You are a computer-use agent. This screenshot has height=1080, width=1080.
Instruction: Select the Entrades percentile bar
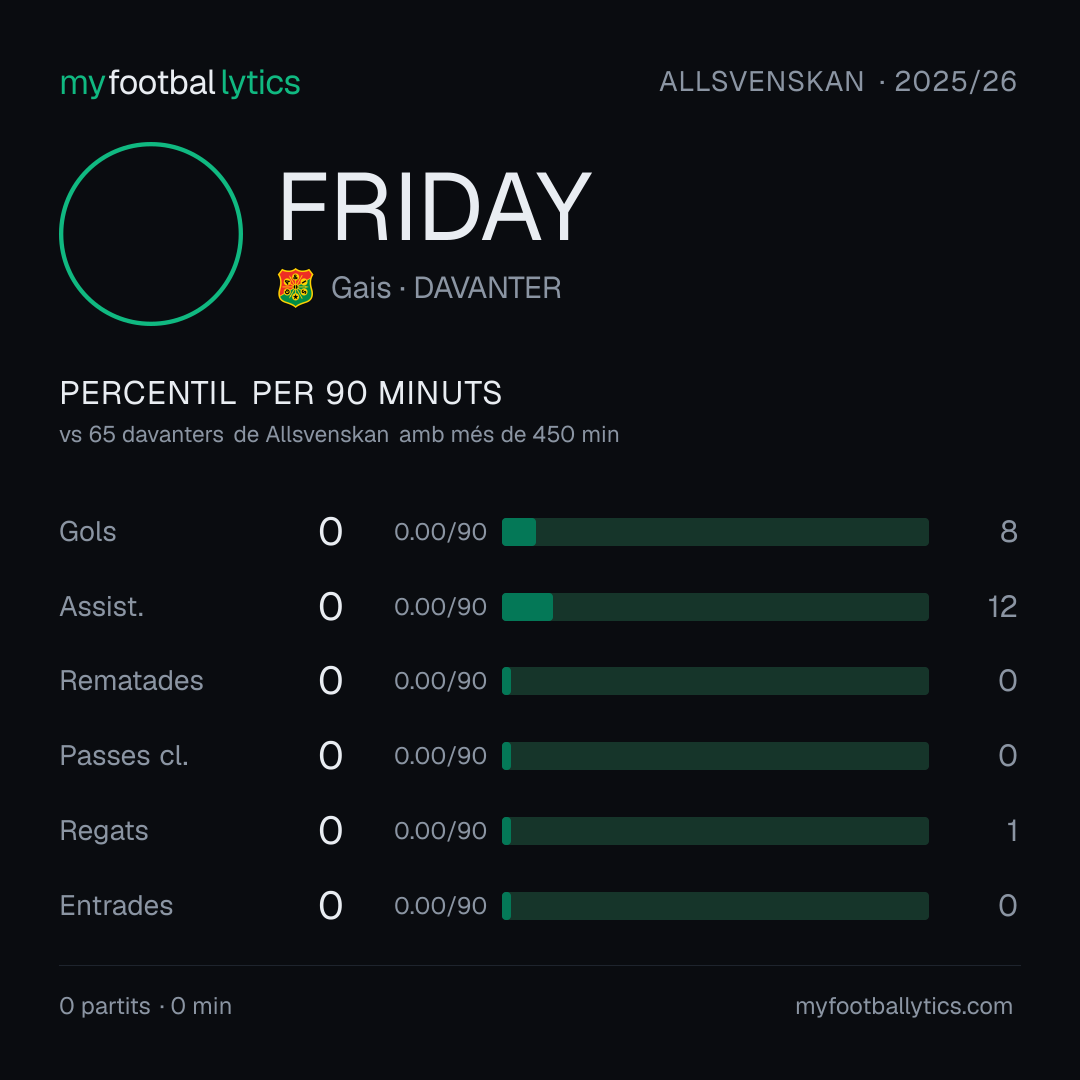715,906
